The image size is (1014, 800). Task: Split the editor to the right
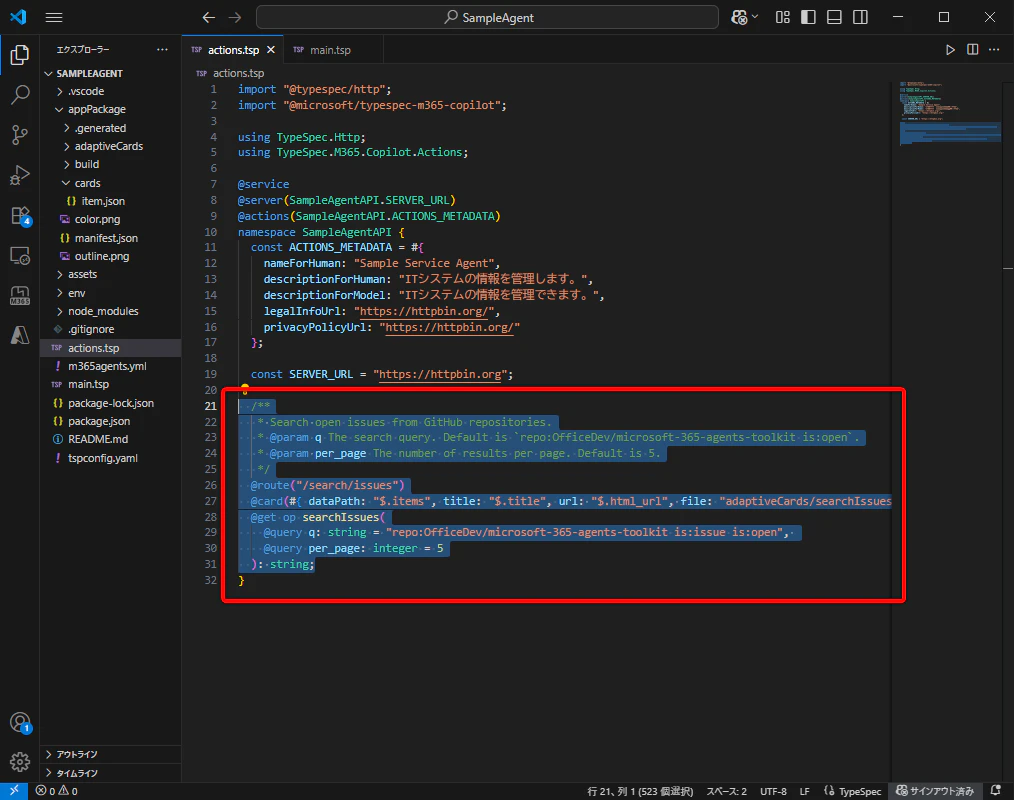972,50
